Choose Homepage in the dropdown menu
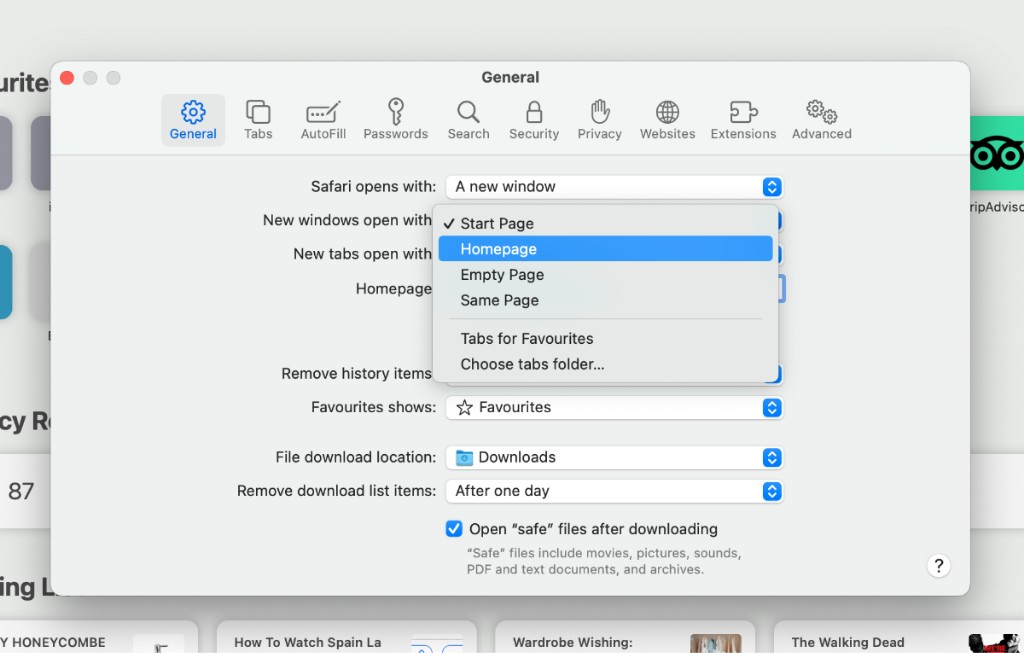Viewport: 1024px width, 653px height. (605, 249)
